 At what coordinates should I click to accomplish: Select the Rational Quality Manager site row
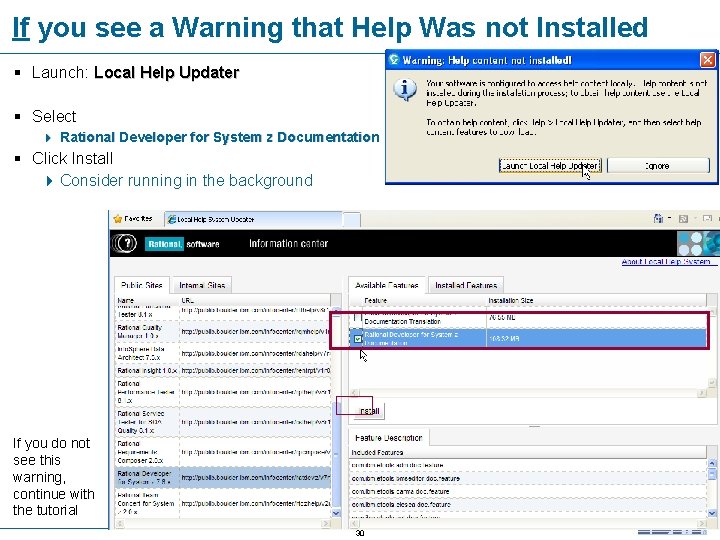[223, 331]
